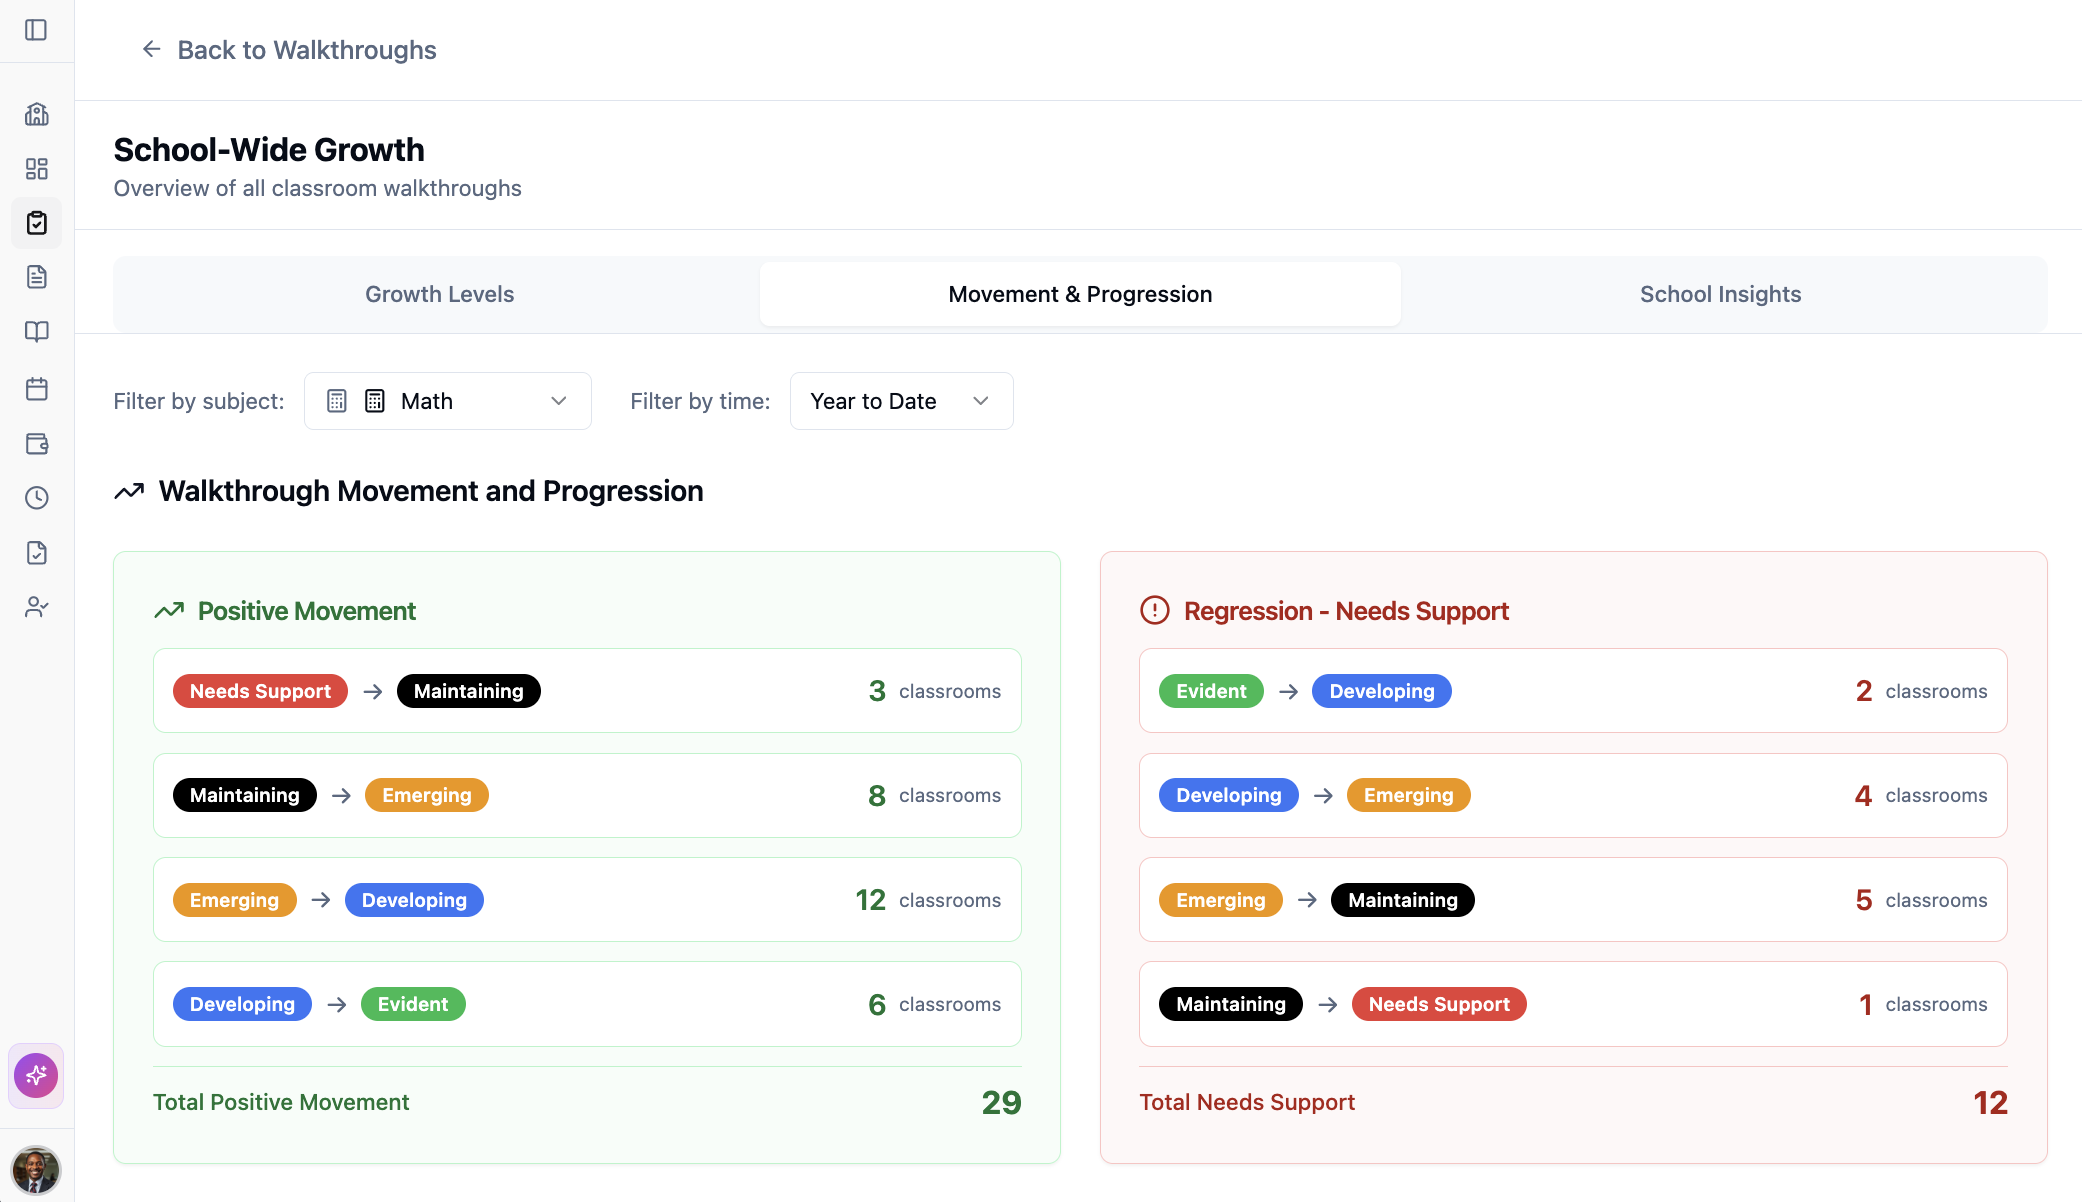Open the document page icon in sidebar
Viewport: 2082px width, 1202px height.
pos(37,277)
